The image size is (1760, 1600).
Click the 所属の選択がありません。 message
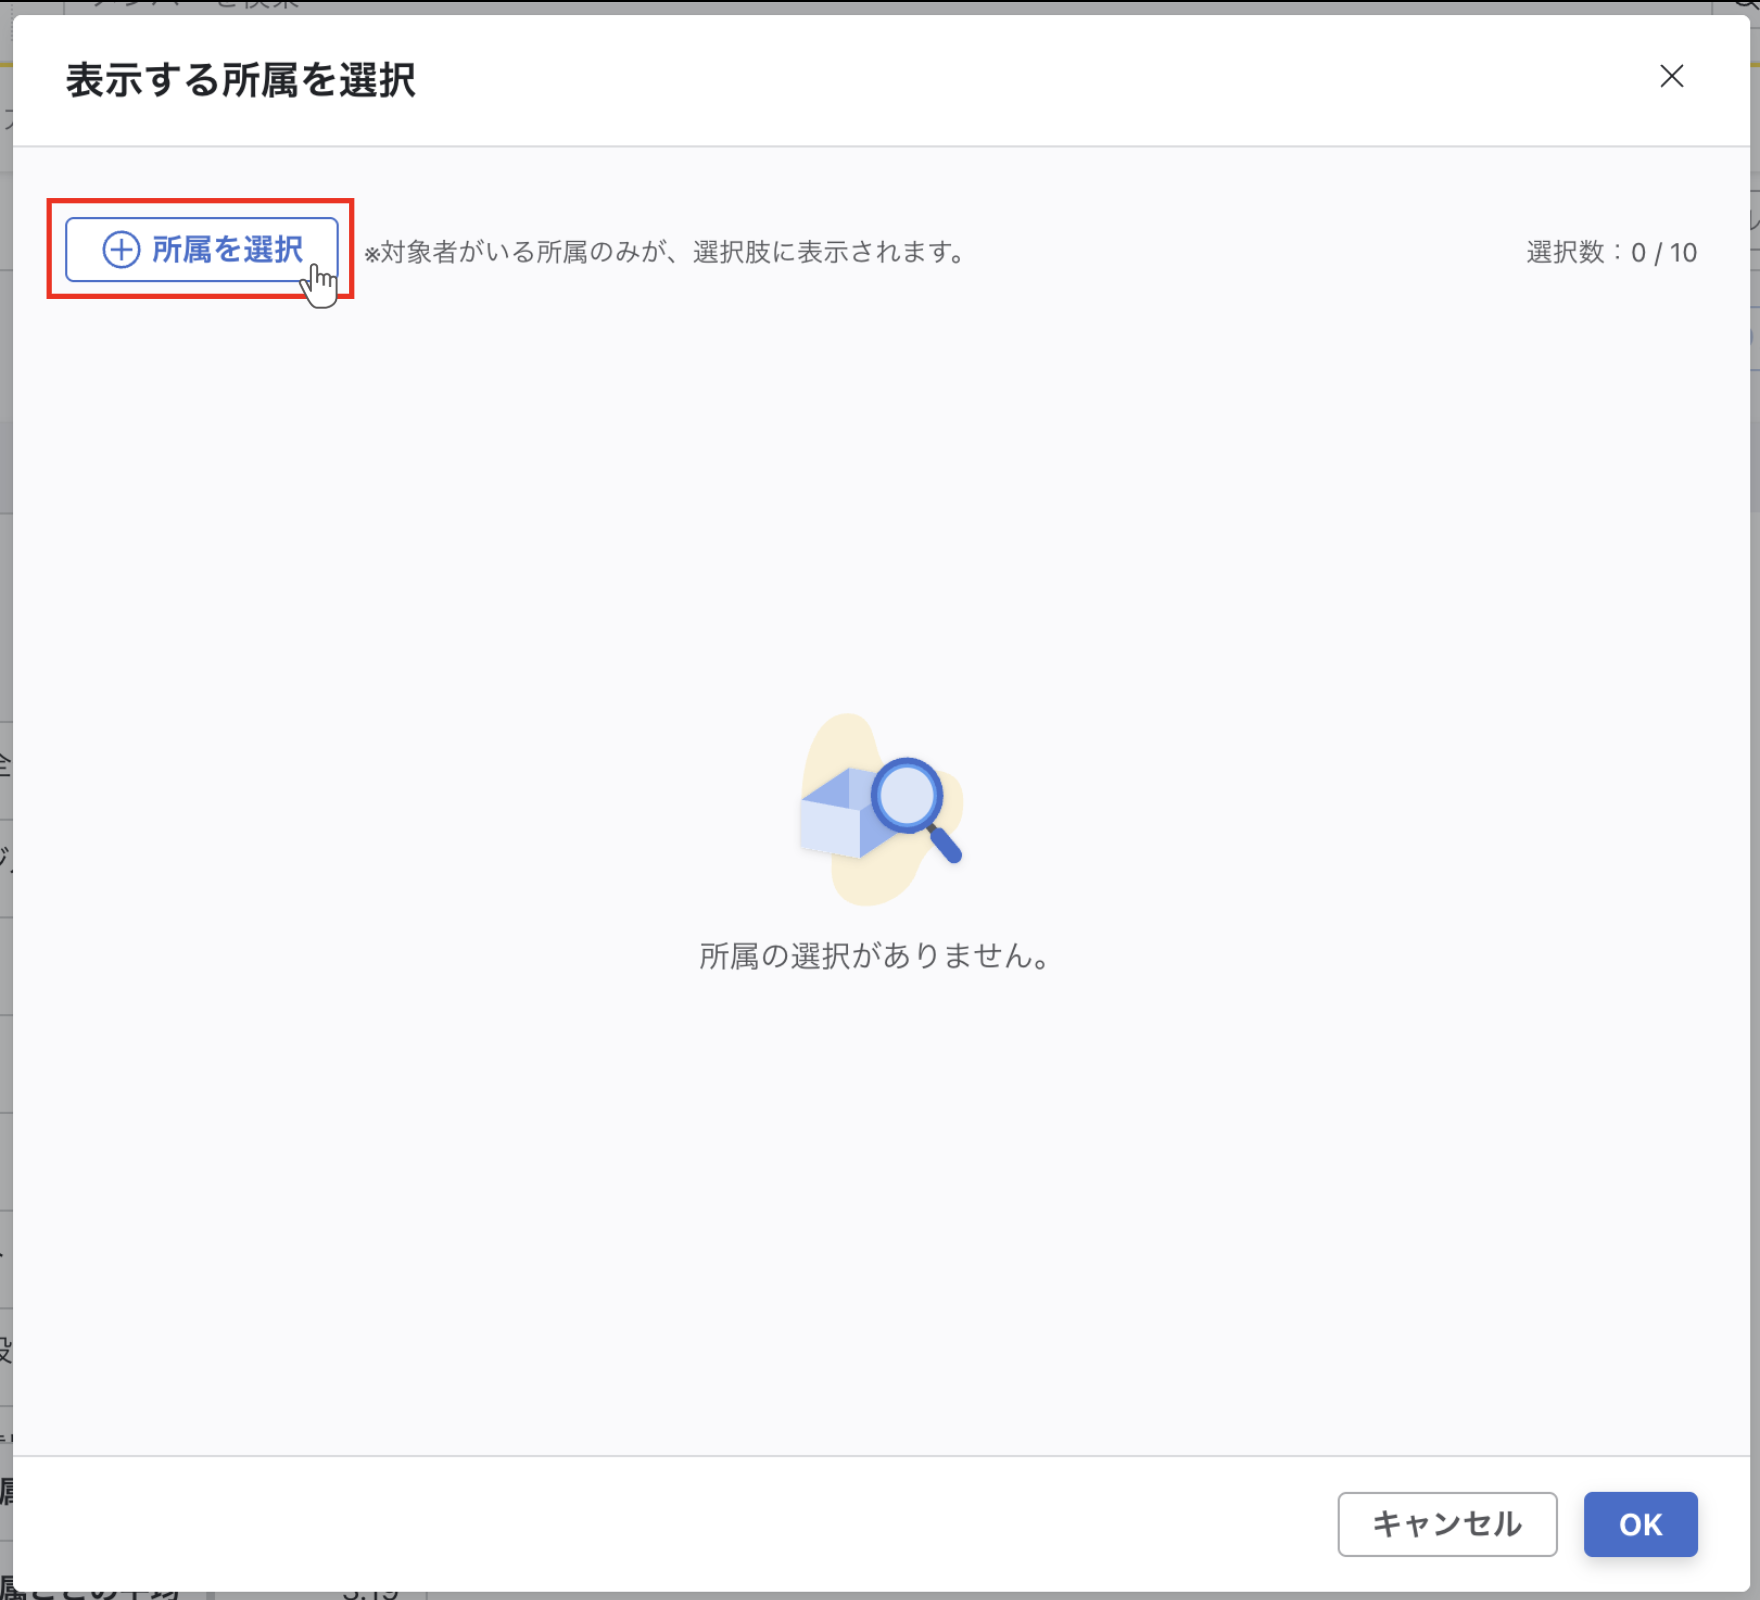(876, 956)
